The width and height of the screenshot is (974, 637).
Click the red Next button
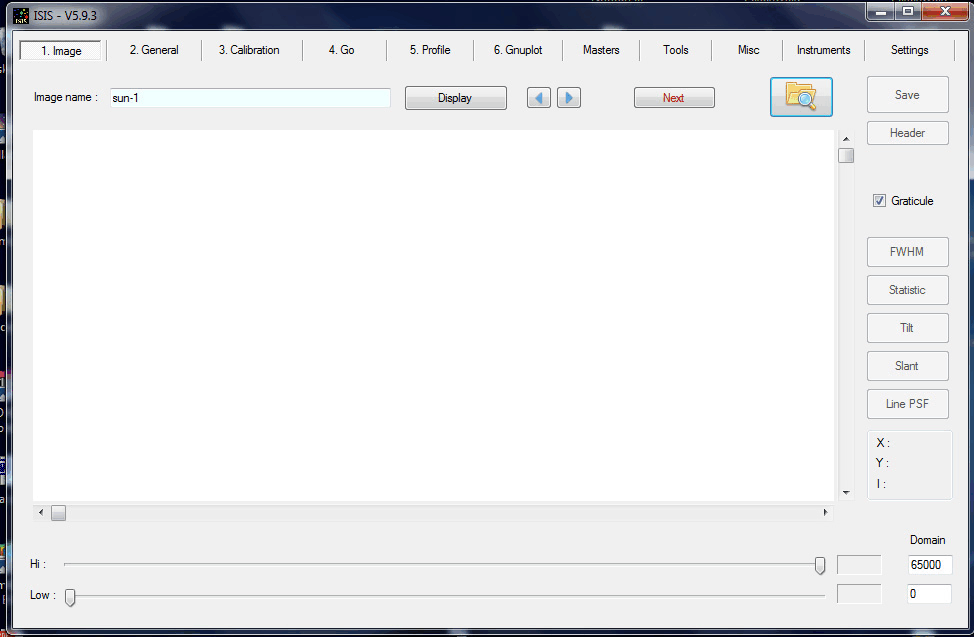coord(674,98)
